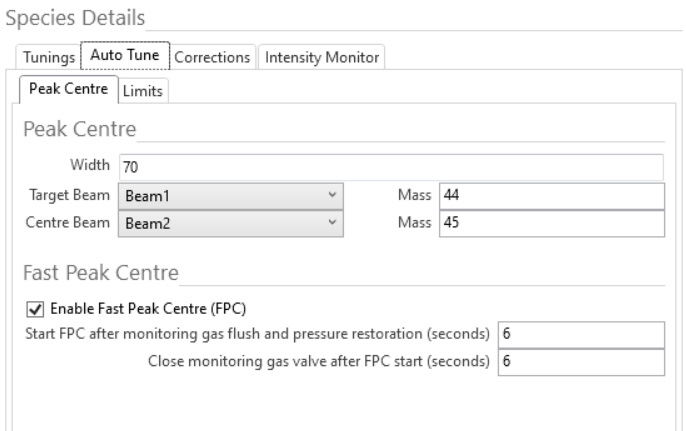Click the Target Beam Mass field containing 44
Viewport: 686px width, 431px height.
click(x=551, y=197)
